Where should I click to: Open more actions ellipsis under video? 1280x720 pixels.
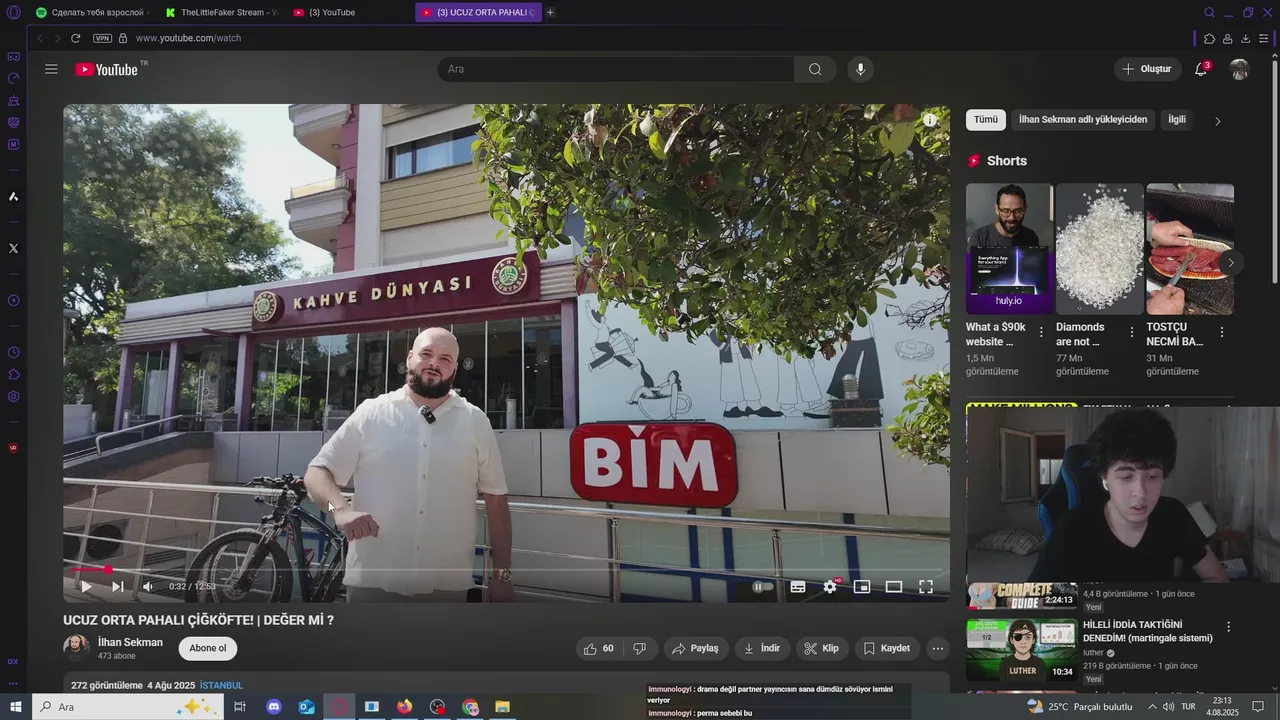coord(938,648)
